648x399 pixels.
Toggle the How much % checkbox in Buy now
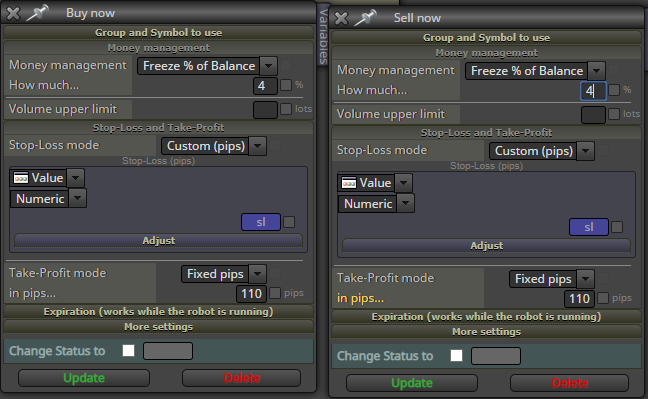[286, 85]
